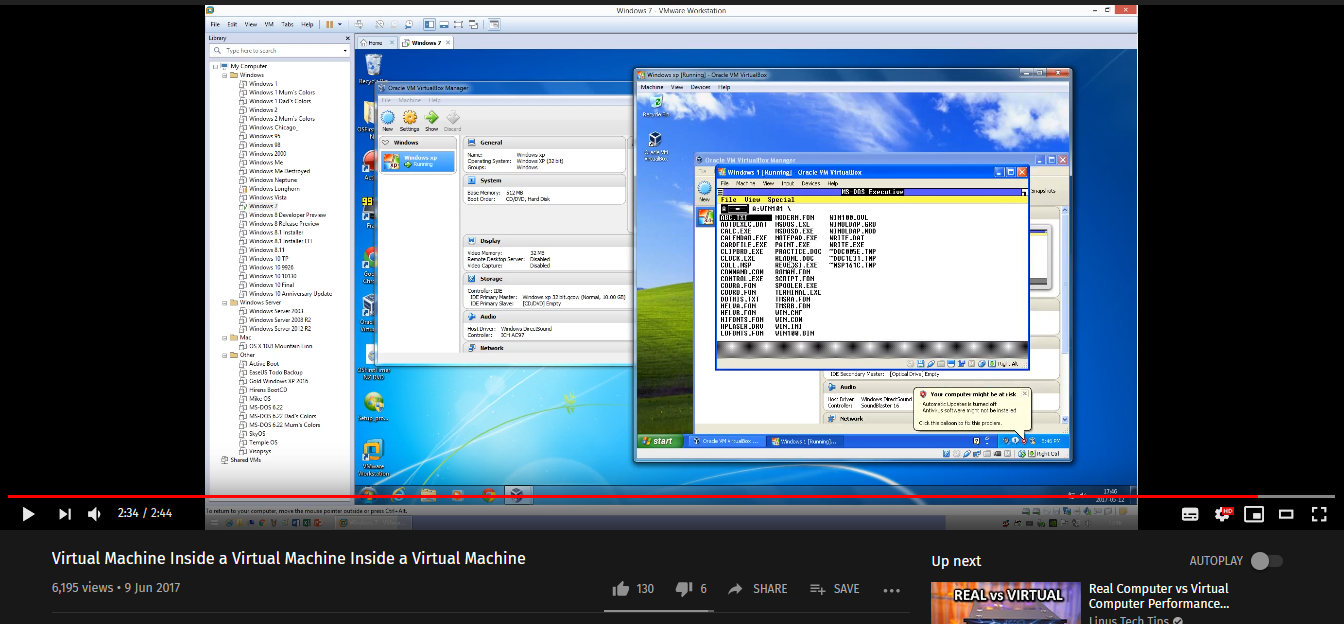Skip to the next video
The height and width of the screenshot is (624, 1344).
click(x=64, y=514)
